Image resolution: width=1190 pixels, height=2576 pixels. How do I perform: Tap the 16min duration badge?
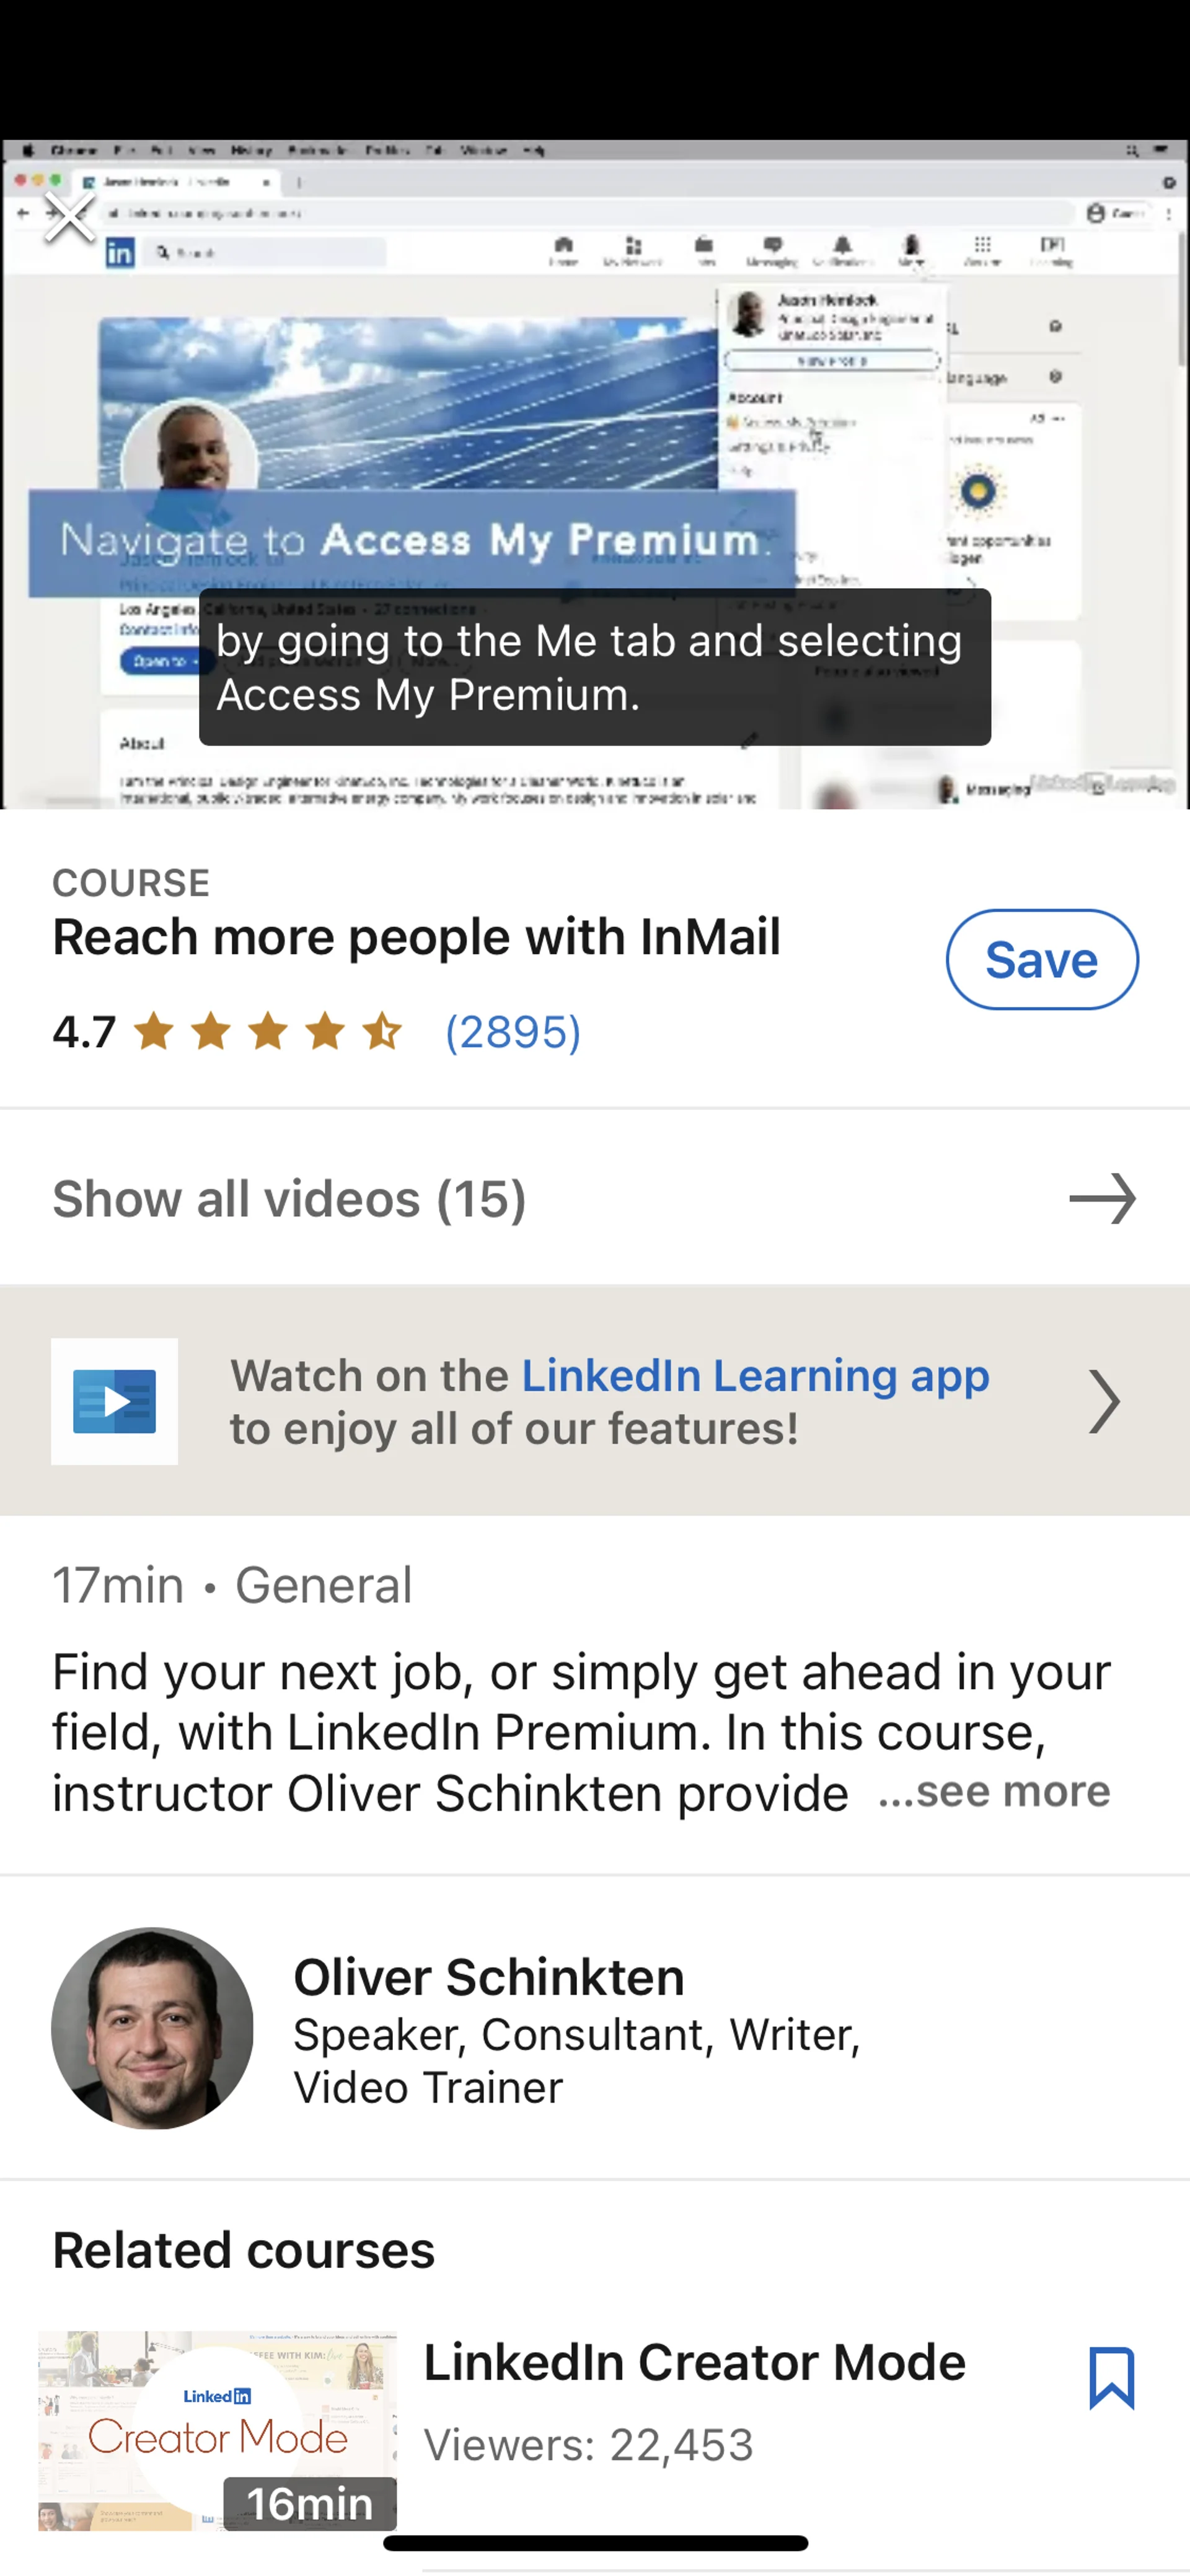309,2503
